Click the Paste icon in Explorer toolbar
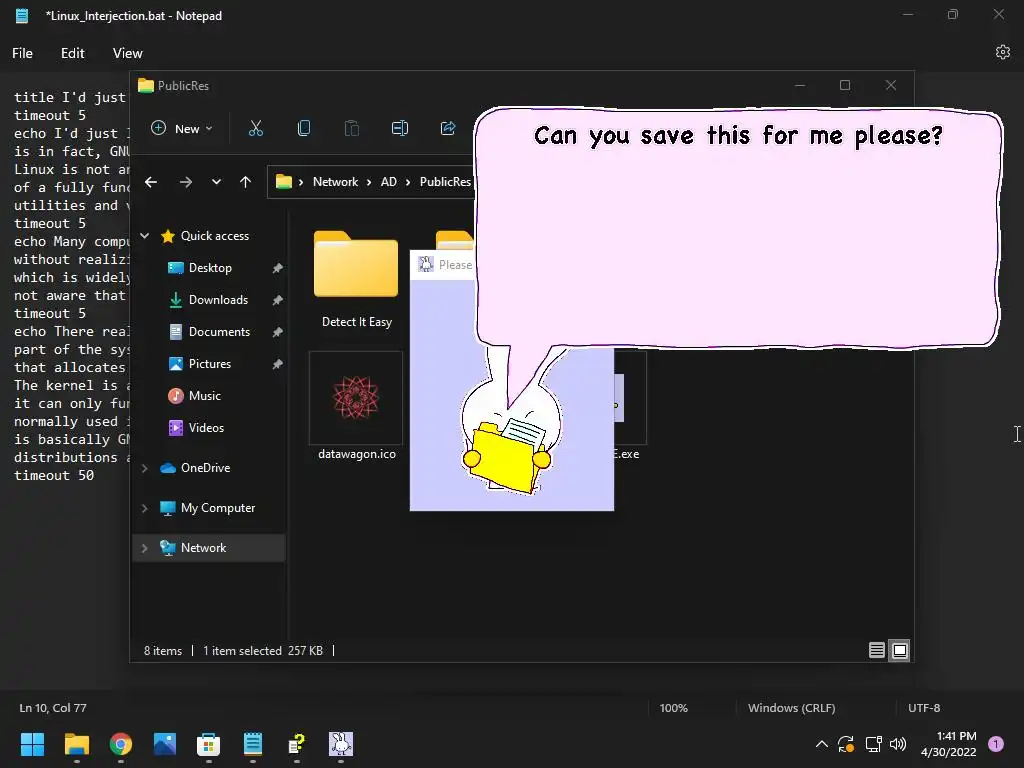The height and width of the screenshot is (768, 1024). 351,129
